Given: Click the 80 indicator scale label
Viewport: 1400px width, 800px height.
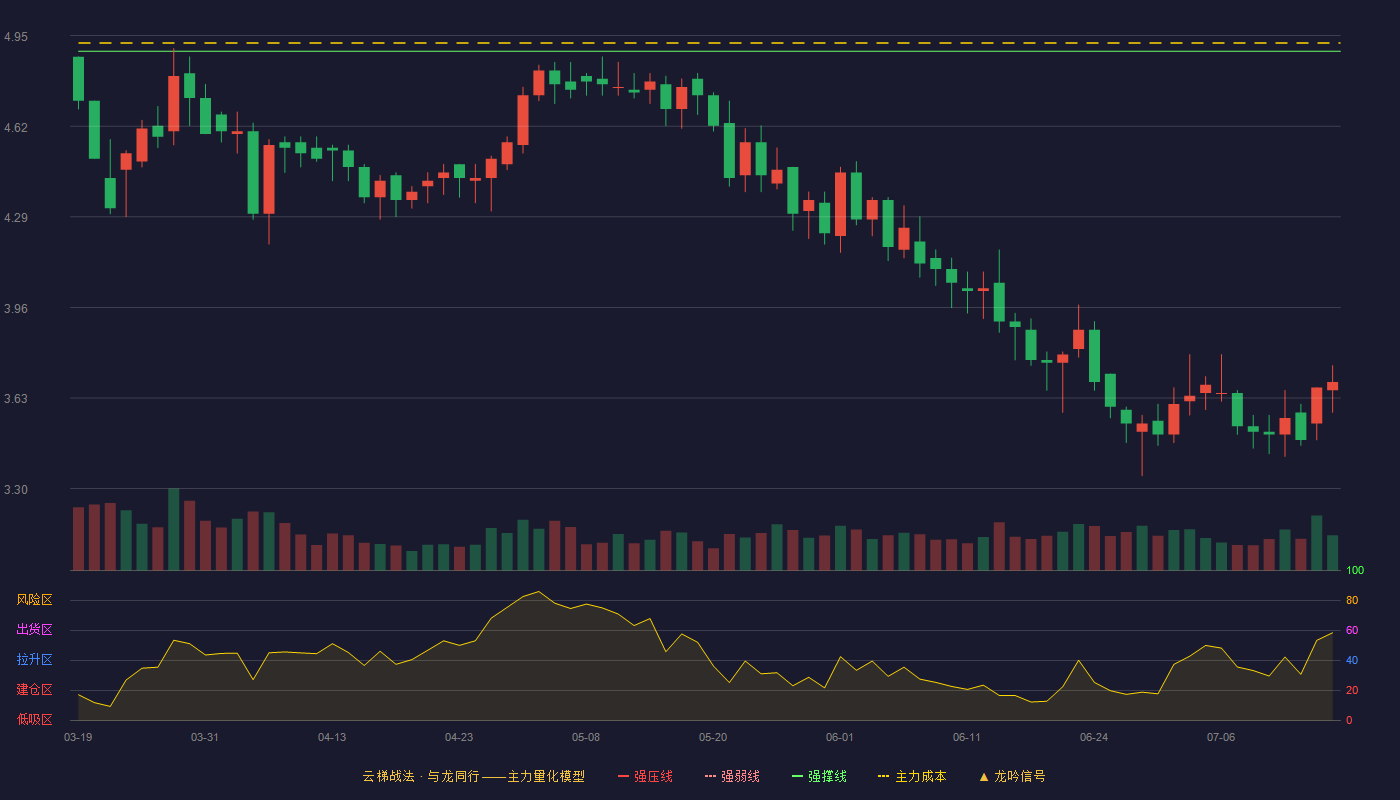Looking at the screenshot, I should [1352, 600].
